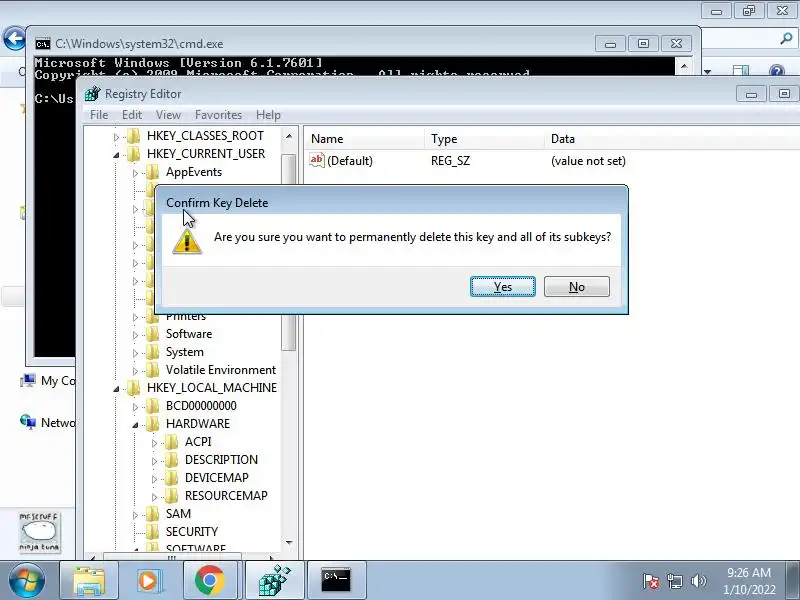Click the (Default) string value icon
Viewport: 800px width, 600px height.
tap(317, 161)
